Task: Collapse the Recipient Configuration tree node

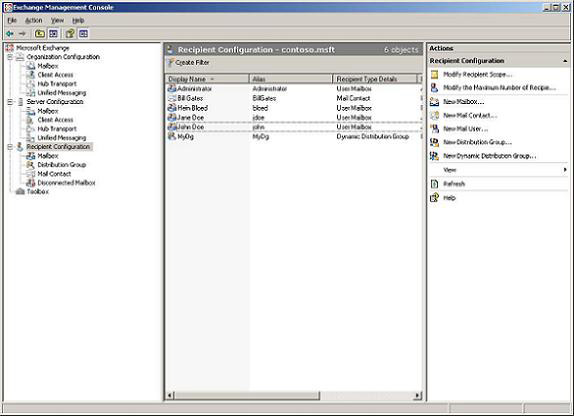Action: coord(10,146)
